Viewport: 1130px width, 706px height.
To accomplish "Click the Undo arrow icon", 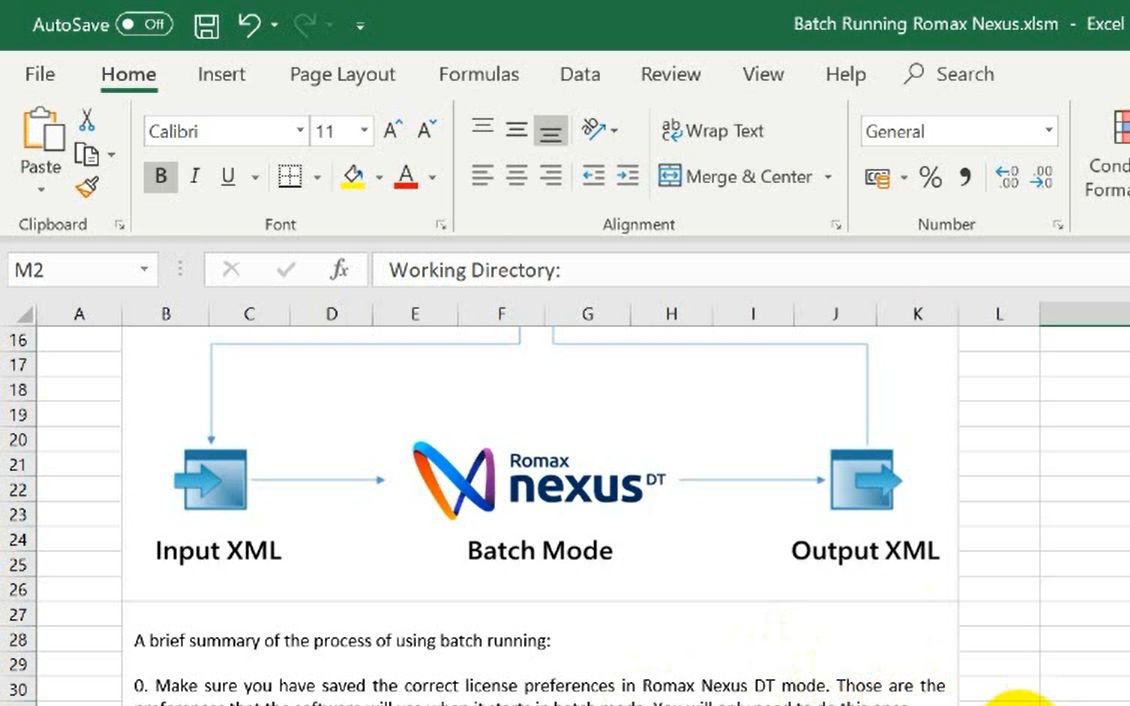I will click(x=249, y=25).
